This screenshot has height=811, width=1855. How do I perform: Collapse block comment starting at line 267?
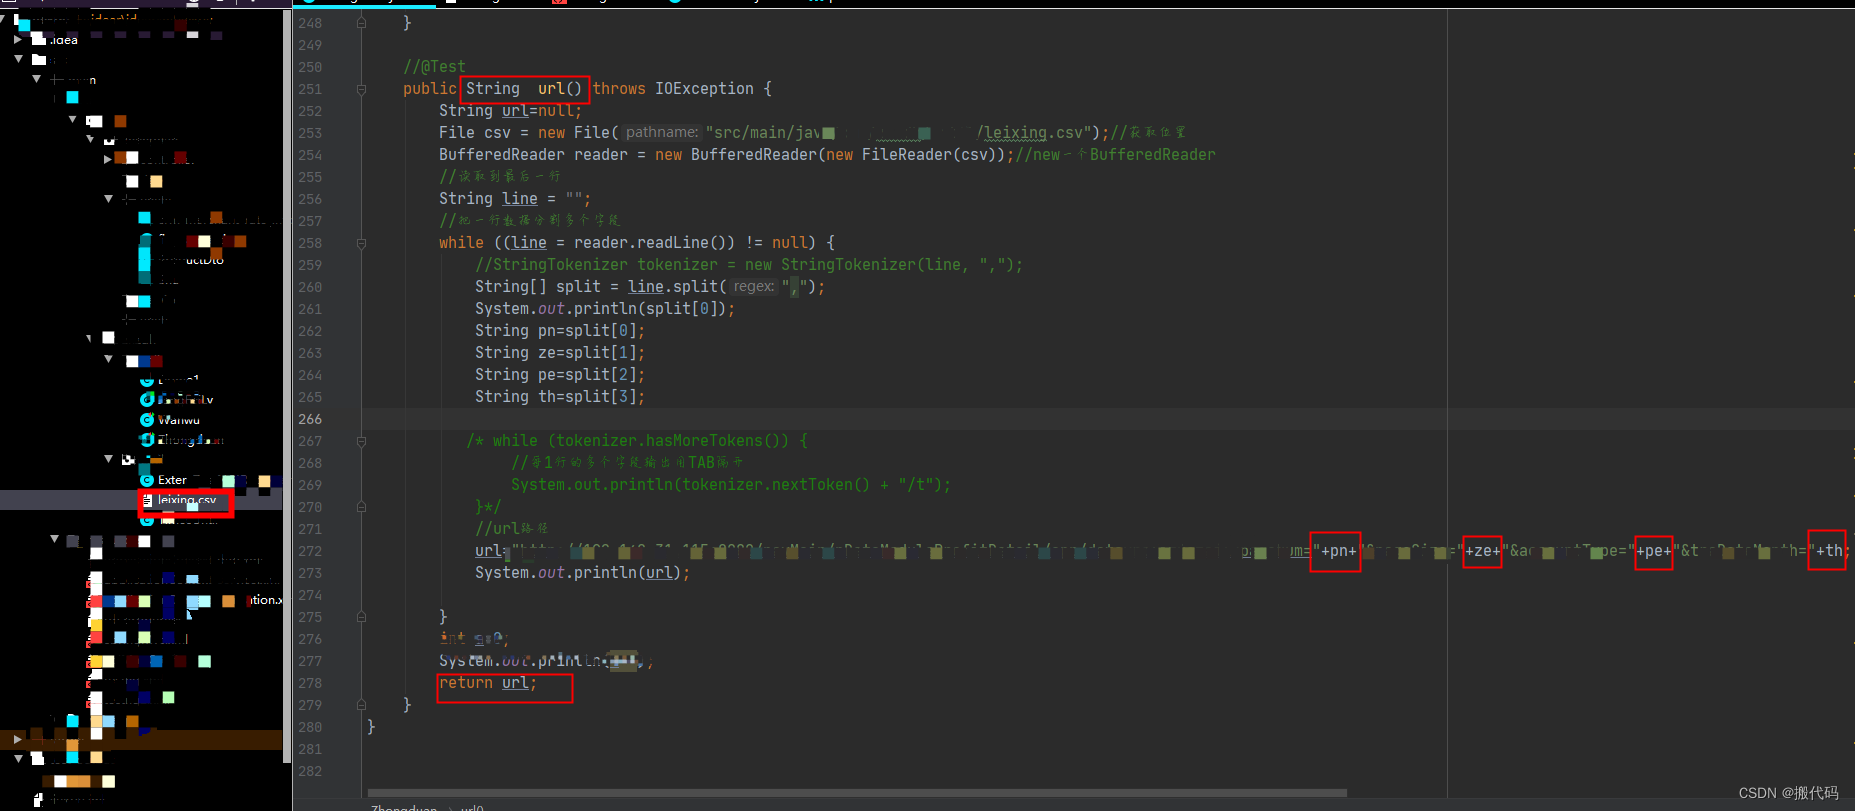361,441
